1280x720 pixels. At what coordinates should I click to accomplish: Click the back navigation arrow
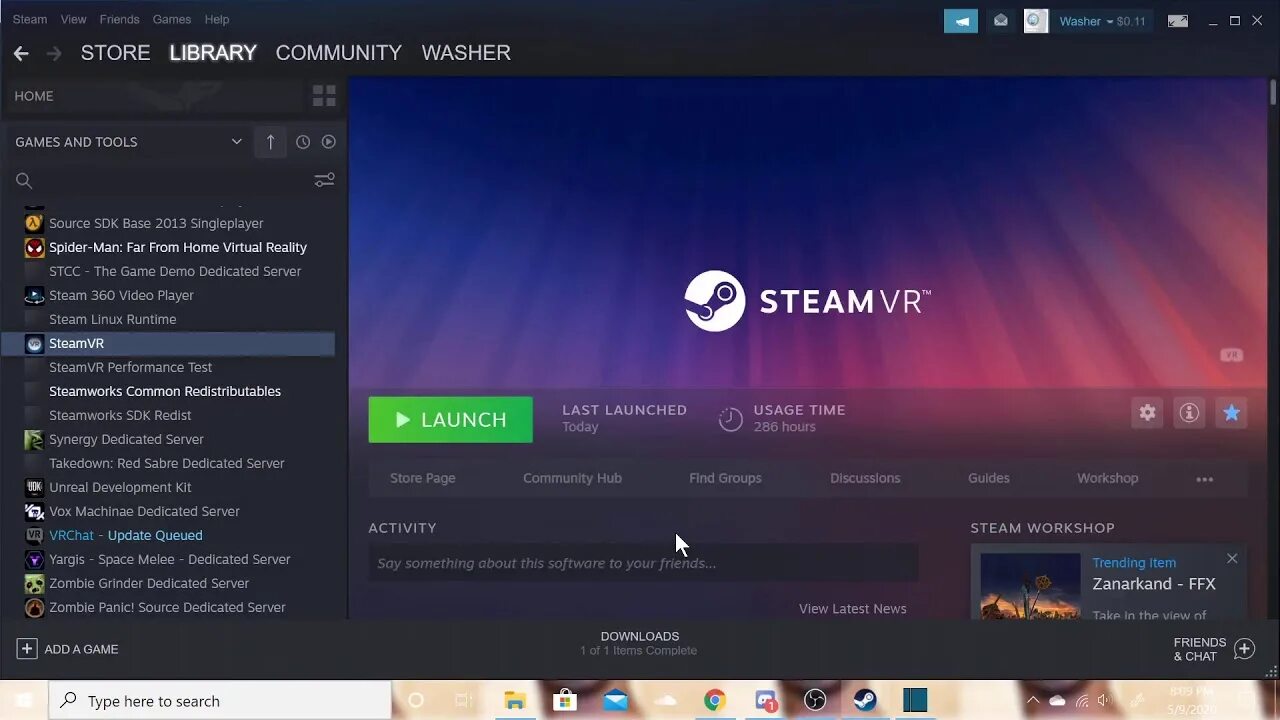21,53
